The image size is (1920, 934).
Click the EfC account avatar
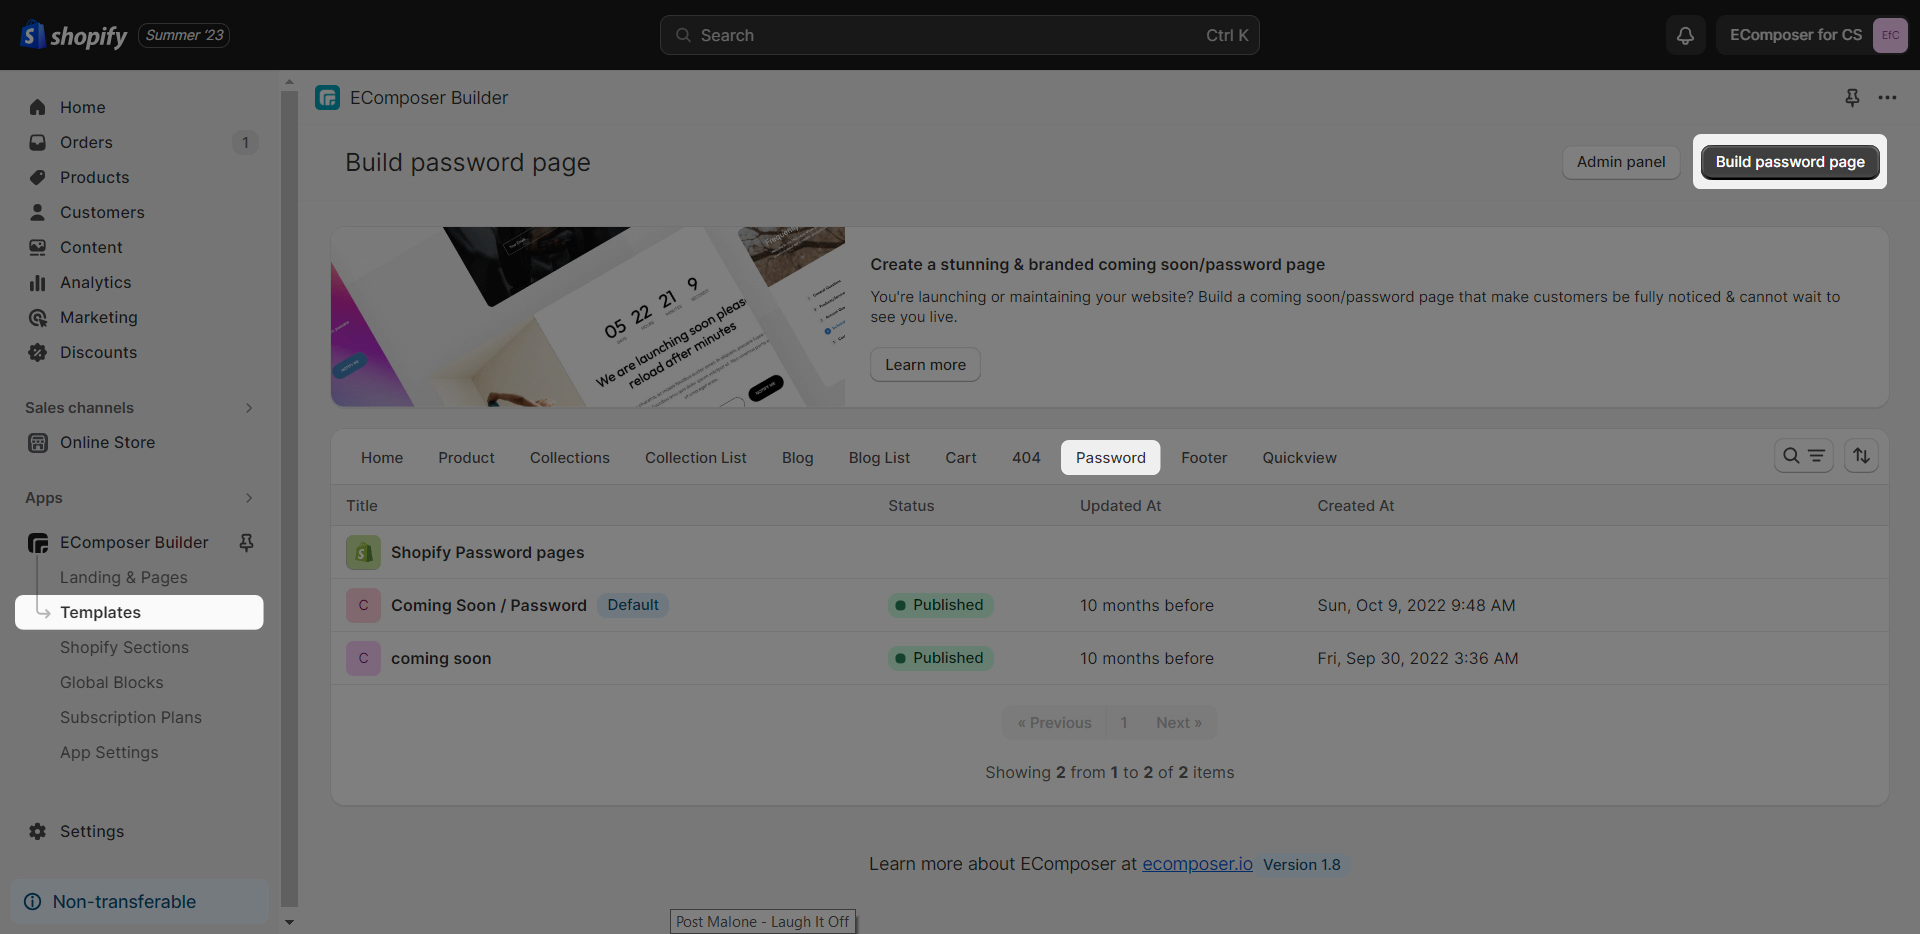(x=1890, y=35)
